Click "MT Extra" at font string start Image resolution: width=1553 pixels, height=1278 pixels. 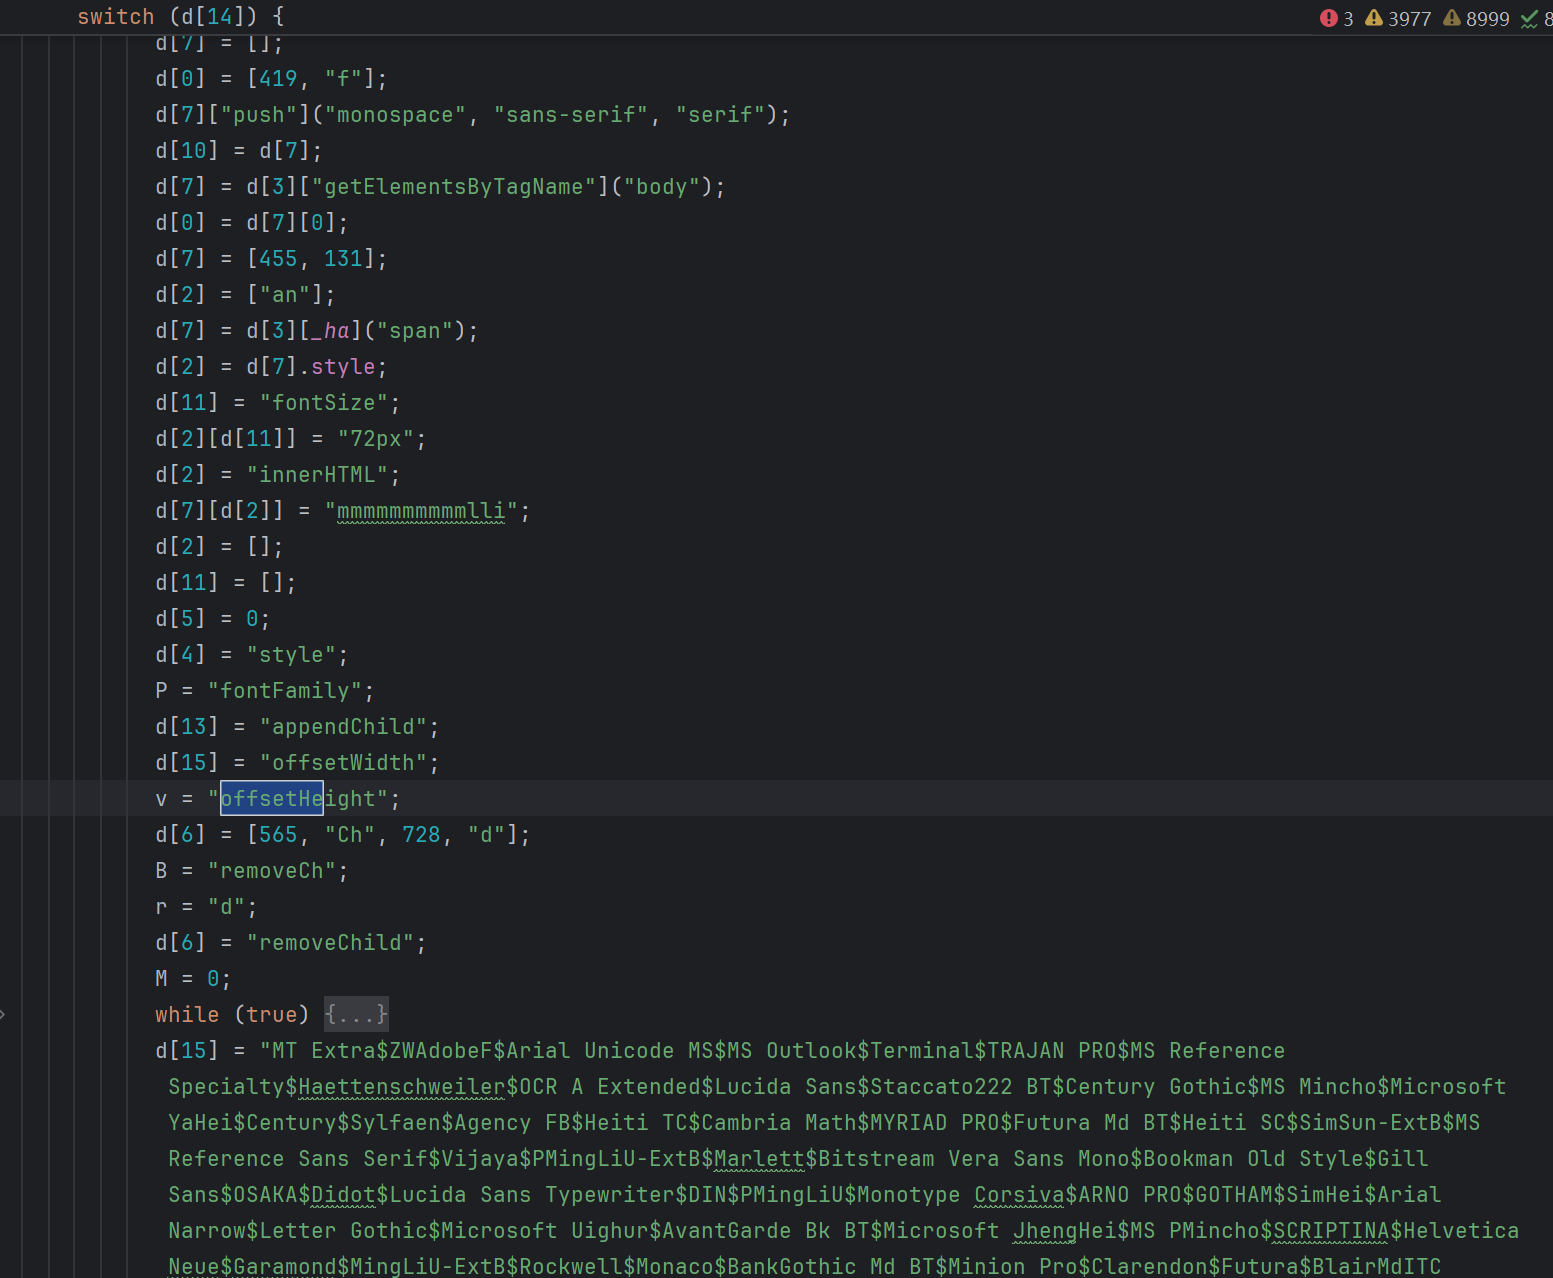coord(324,1051)
